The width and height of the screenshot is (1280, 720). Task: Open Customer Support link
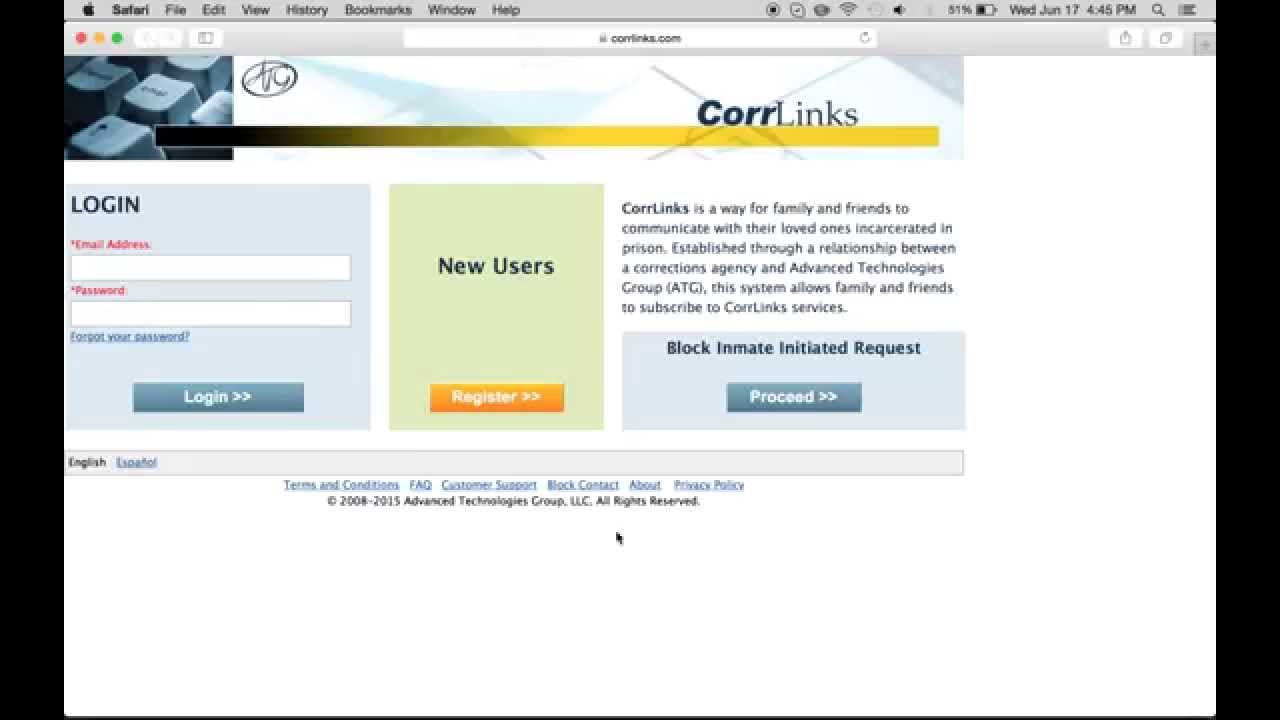489,485
